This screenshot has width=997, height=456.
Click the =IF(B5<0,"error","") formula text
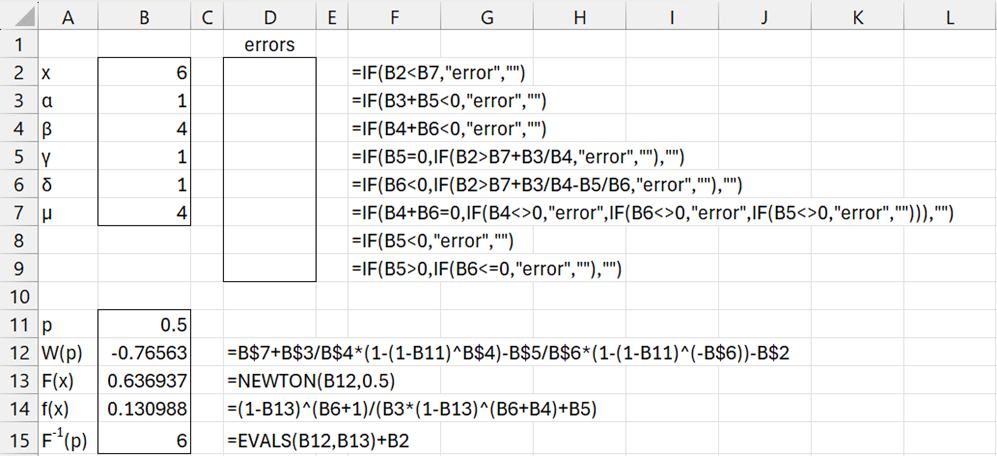tap(431, 241)
